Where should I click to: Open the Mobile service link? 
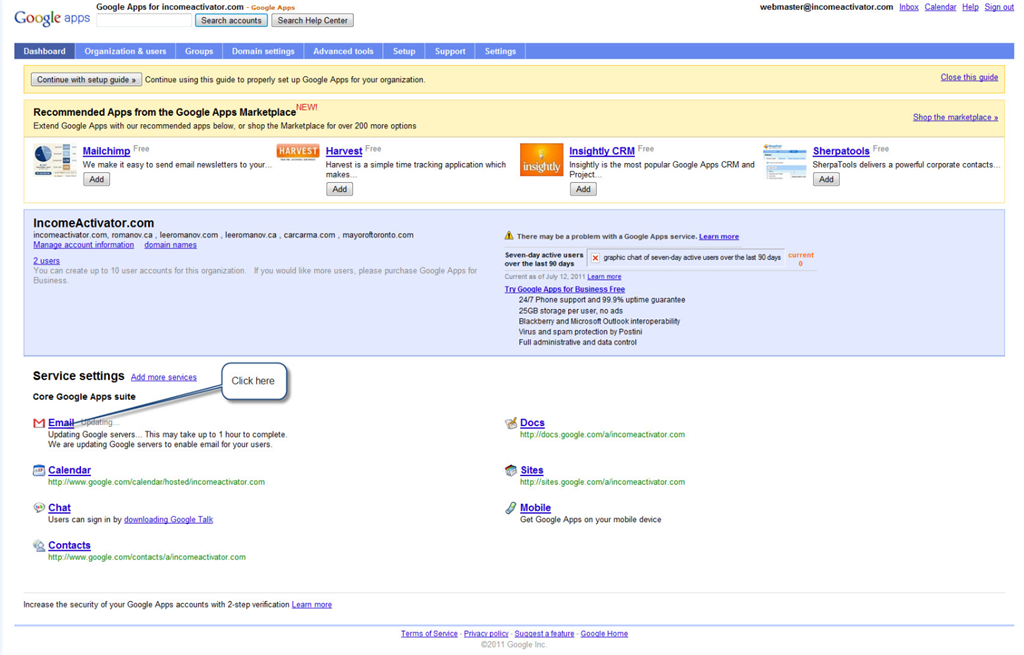click(x=536, y=507)
